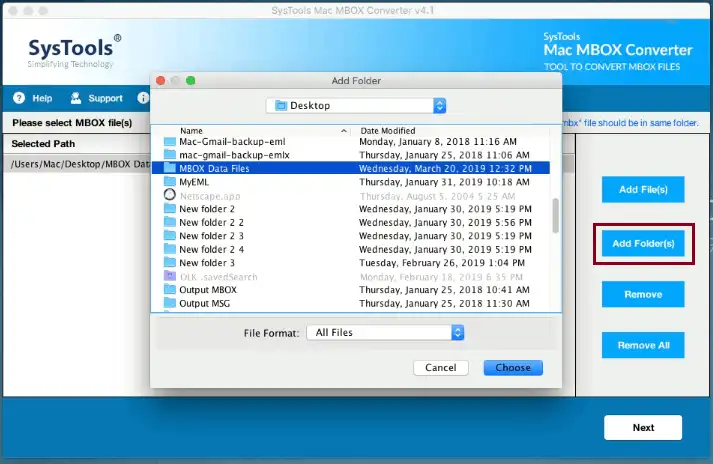Select the New folder 2 4 name
713x464 pixels.
pos(211,249)
